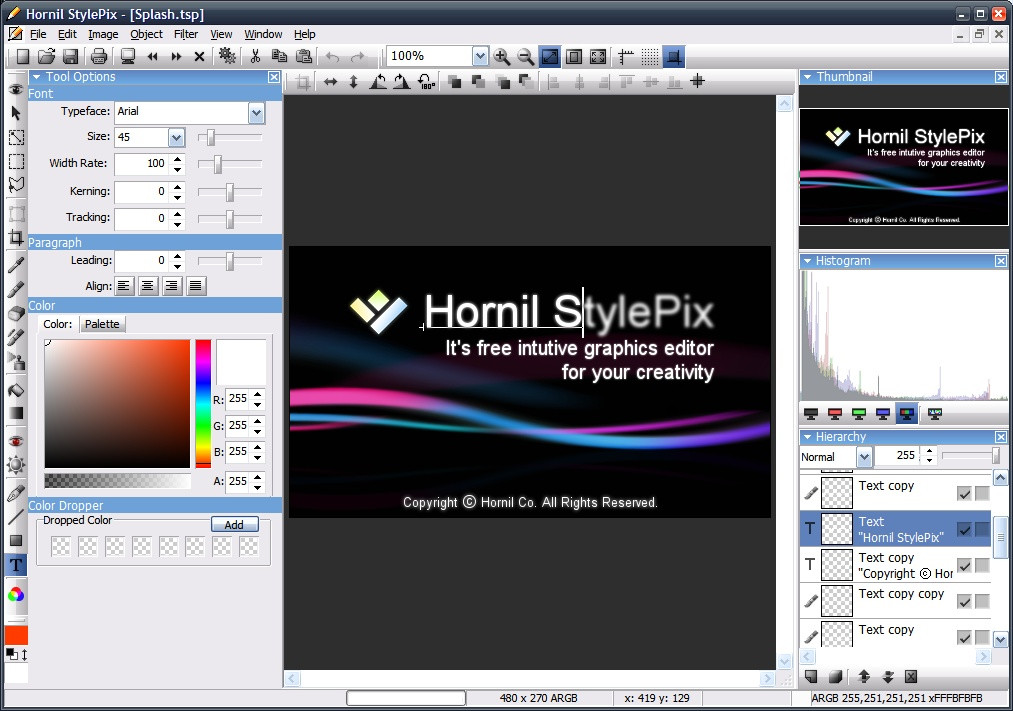Click the Open file folder icon
This screenshot has width=1013, height=711.
click(x=47, y=57)
